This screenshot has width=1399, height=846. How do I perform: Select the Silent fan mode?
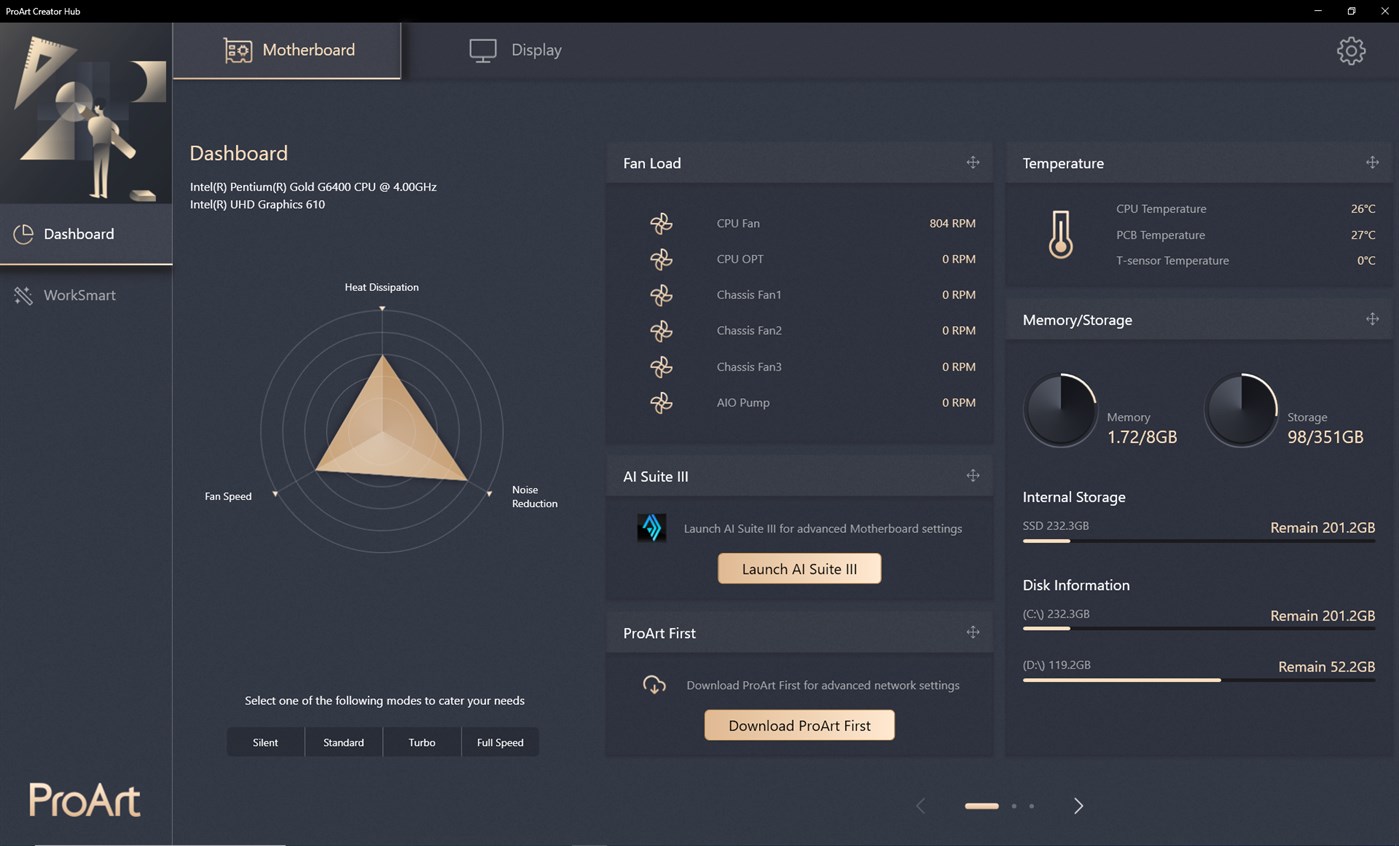265,742
